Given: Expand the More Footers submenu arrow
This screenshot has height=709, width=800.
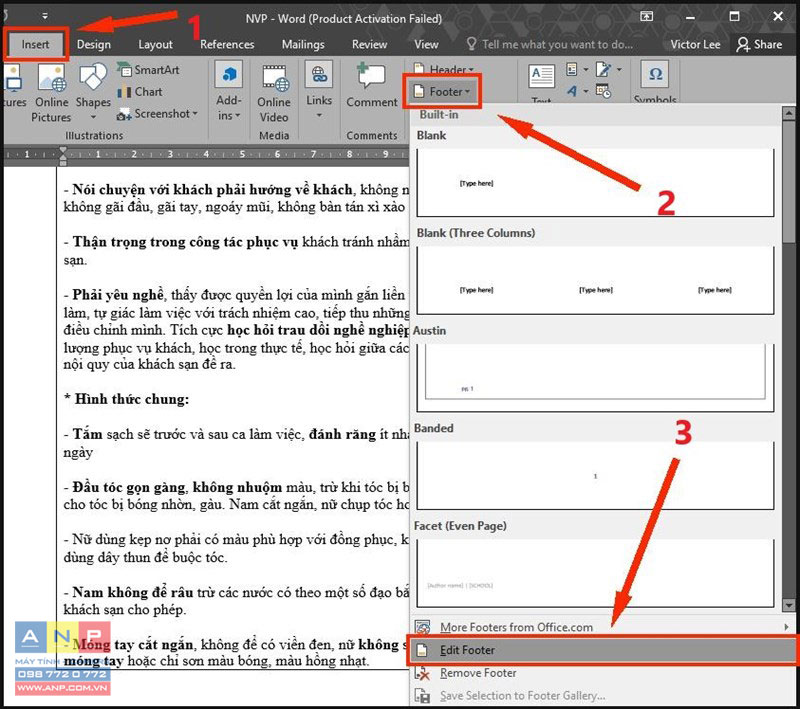Looking at the screenshot, I should click(x=786, y=627).
